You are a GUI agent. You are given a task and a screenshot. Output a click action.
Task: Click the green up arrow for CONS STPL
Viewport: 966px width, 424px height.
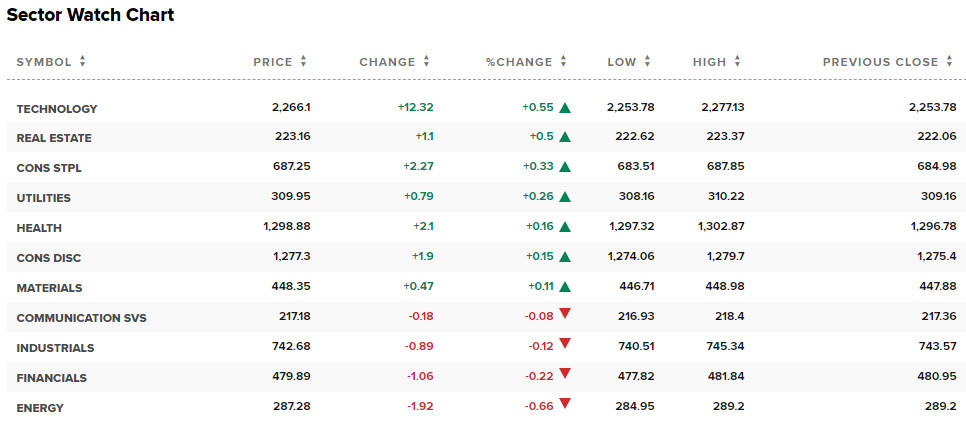[x=565, y=167]
